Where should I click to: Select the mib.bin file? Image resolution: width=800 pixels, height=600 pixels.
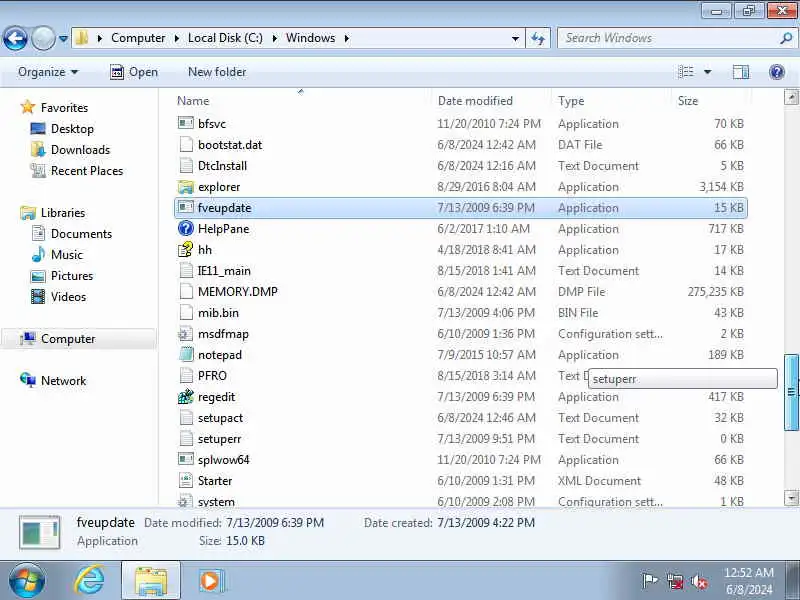click(x=218, y=313)
